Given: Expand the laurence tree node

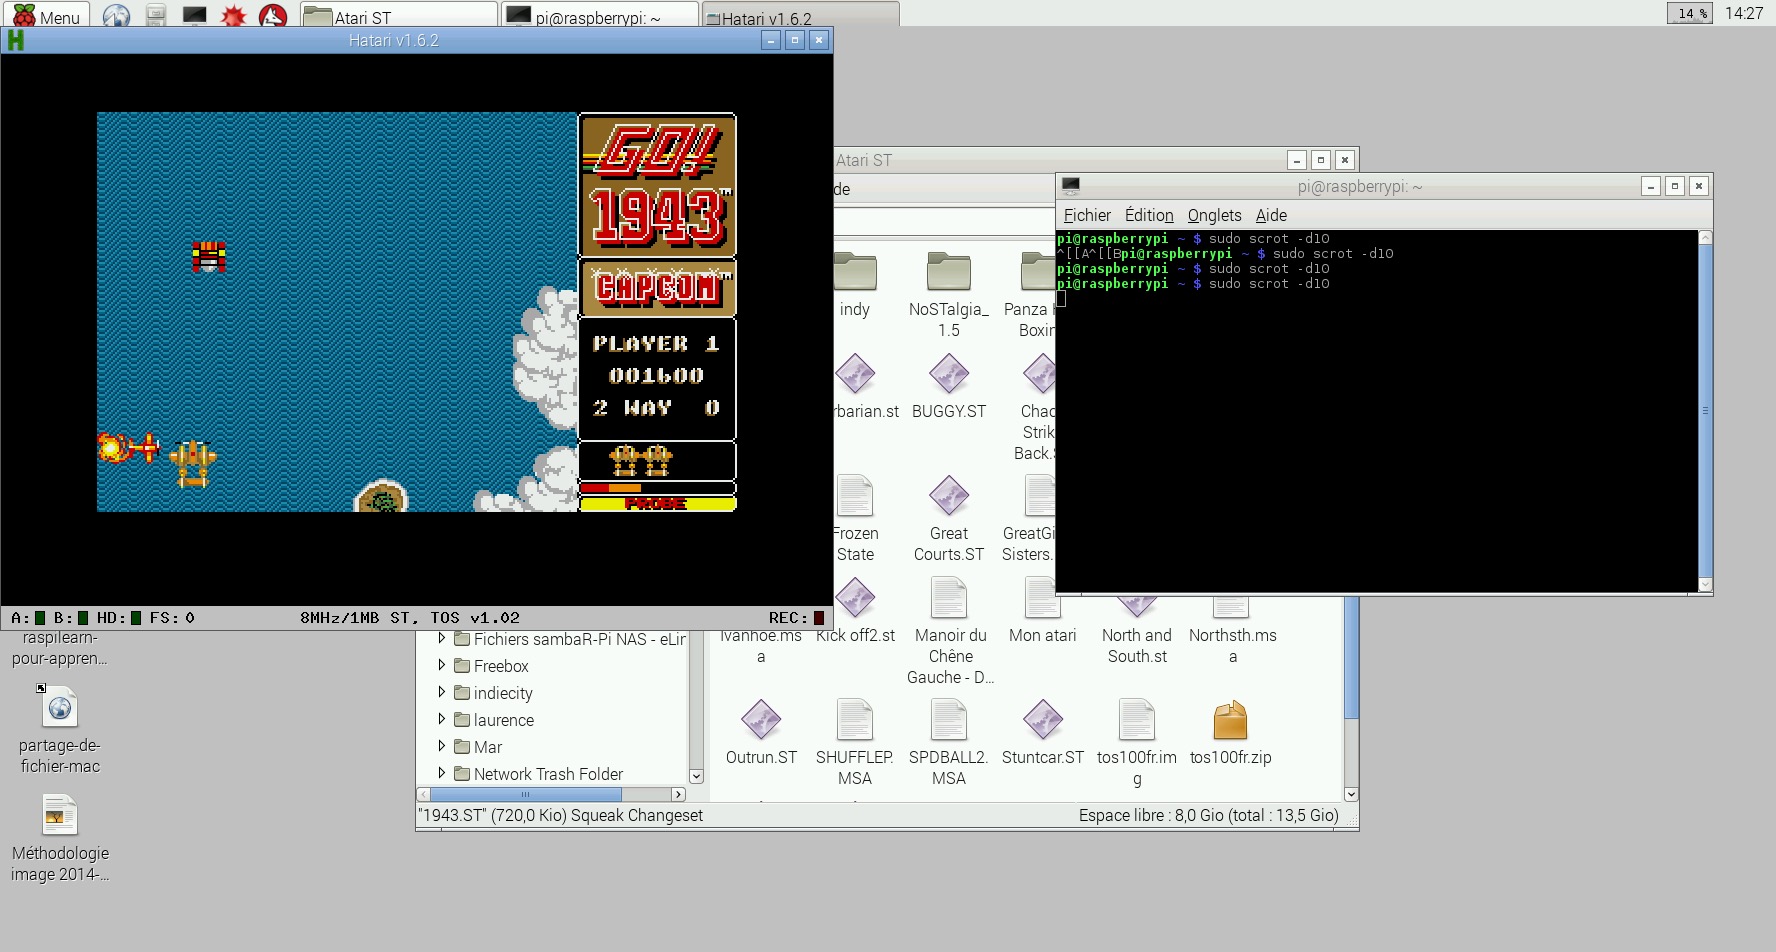Looking at the screenshot, I should 442,719.
